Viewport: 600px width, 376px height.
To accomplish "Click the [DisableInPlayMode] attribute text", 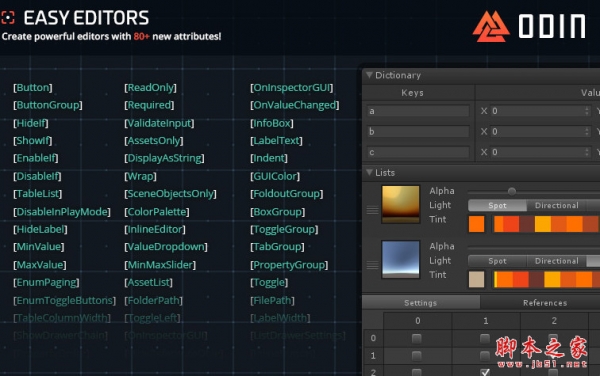I will pyautogui.click(x=62, y=212).
